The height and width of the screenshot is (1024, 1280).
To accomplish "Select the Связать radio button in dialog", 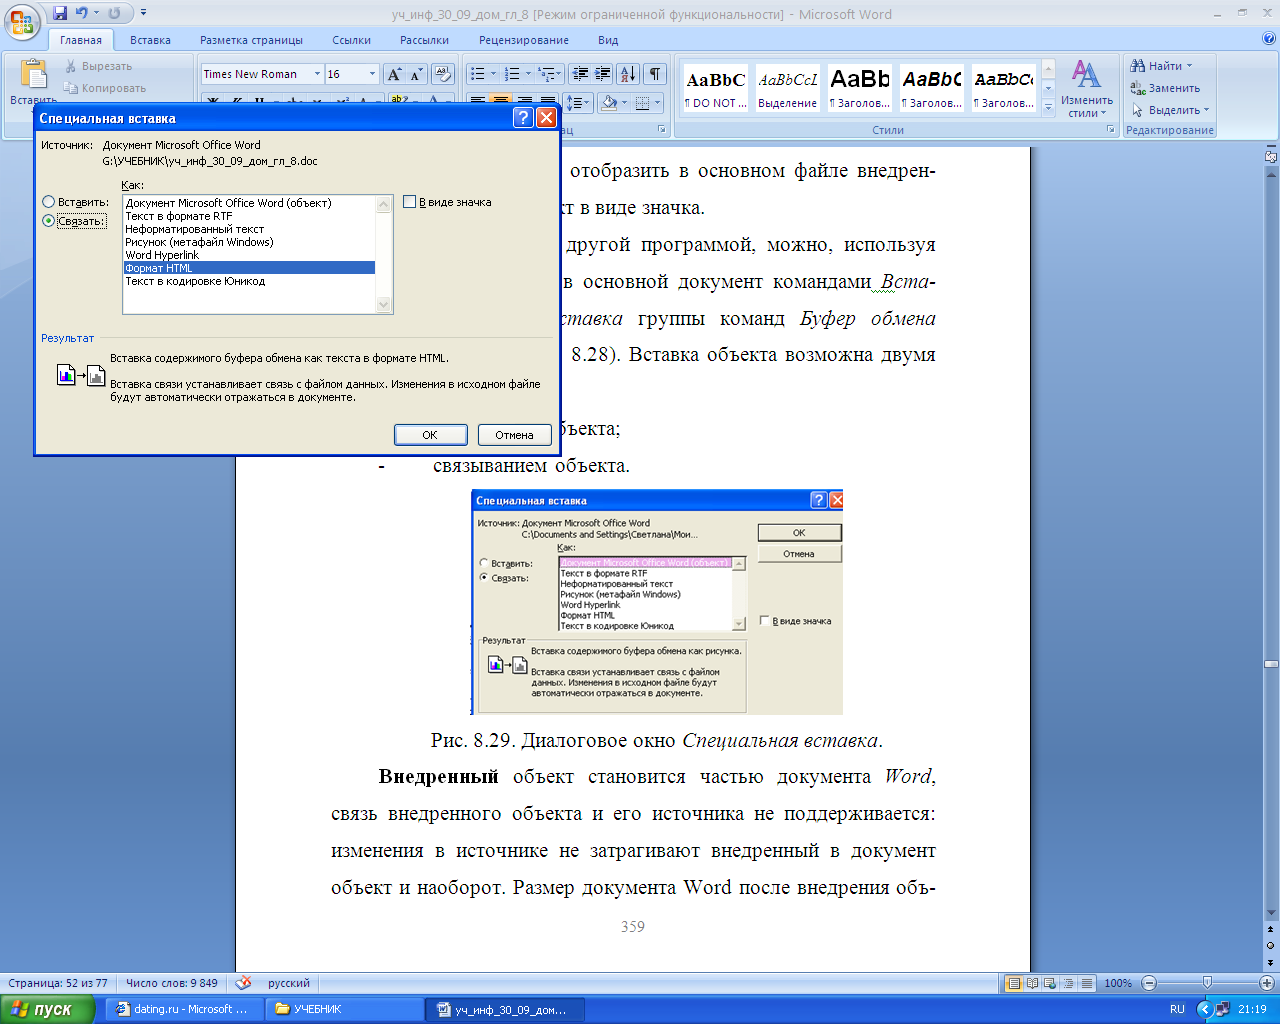I will (x=48, y=221).
